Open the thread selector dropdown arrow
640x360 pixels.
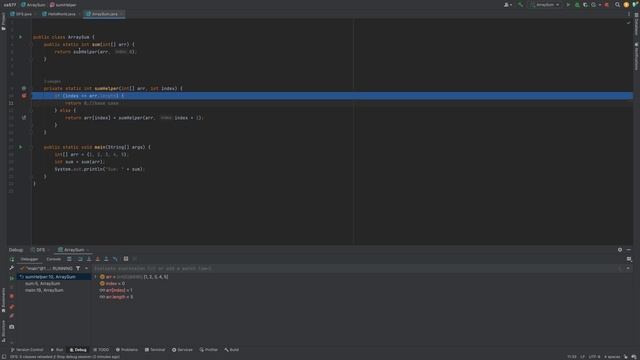(x=86, y=269)
